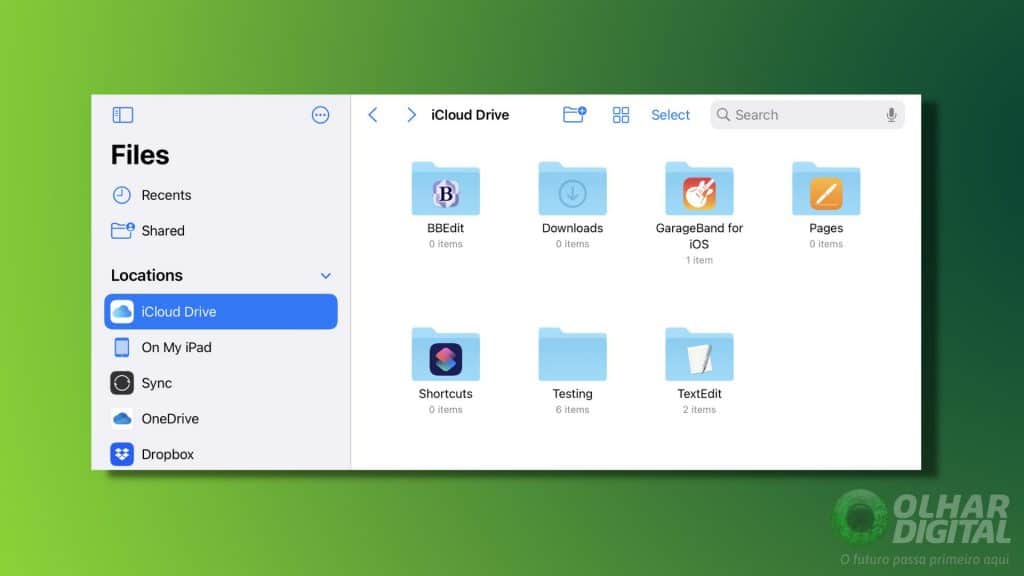
Task: Click the iCloud Drive title text
Action: [470, 115]
